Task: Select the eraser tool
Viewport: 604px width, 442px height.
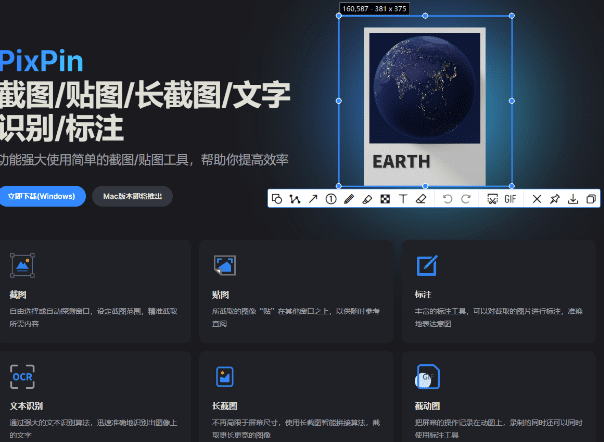Action: (x=421, y=199)
